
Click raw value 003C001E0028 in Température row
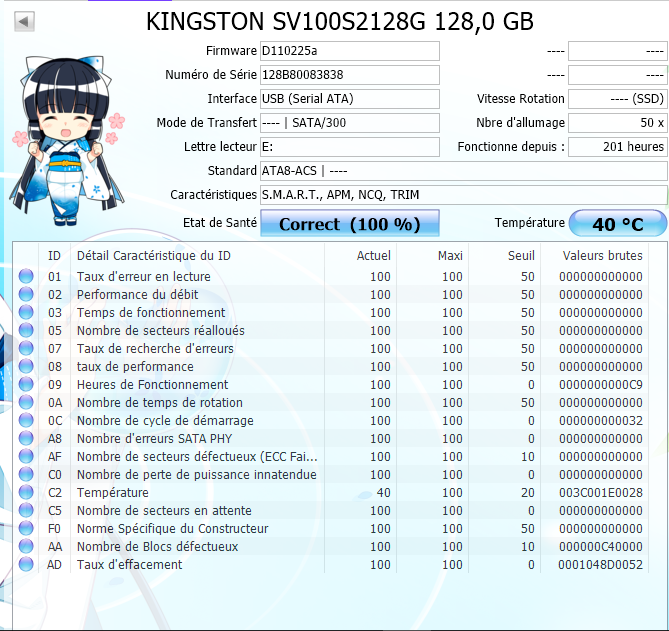[x=601, y=492]
